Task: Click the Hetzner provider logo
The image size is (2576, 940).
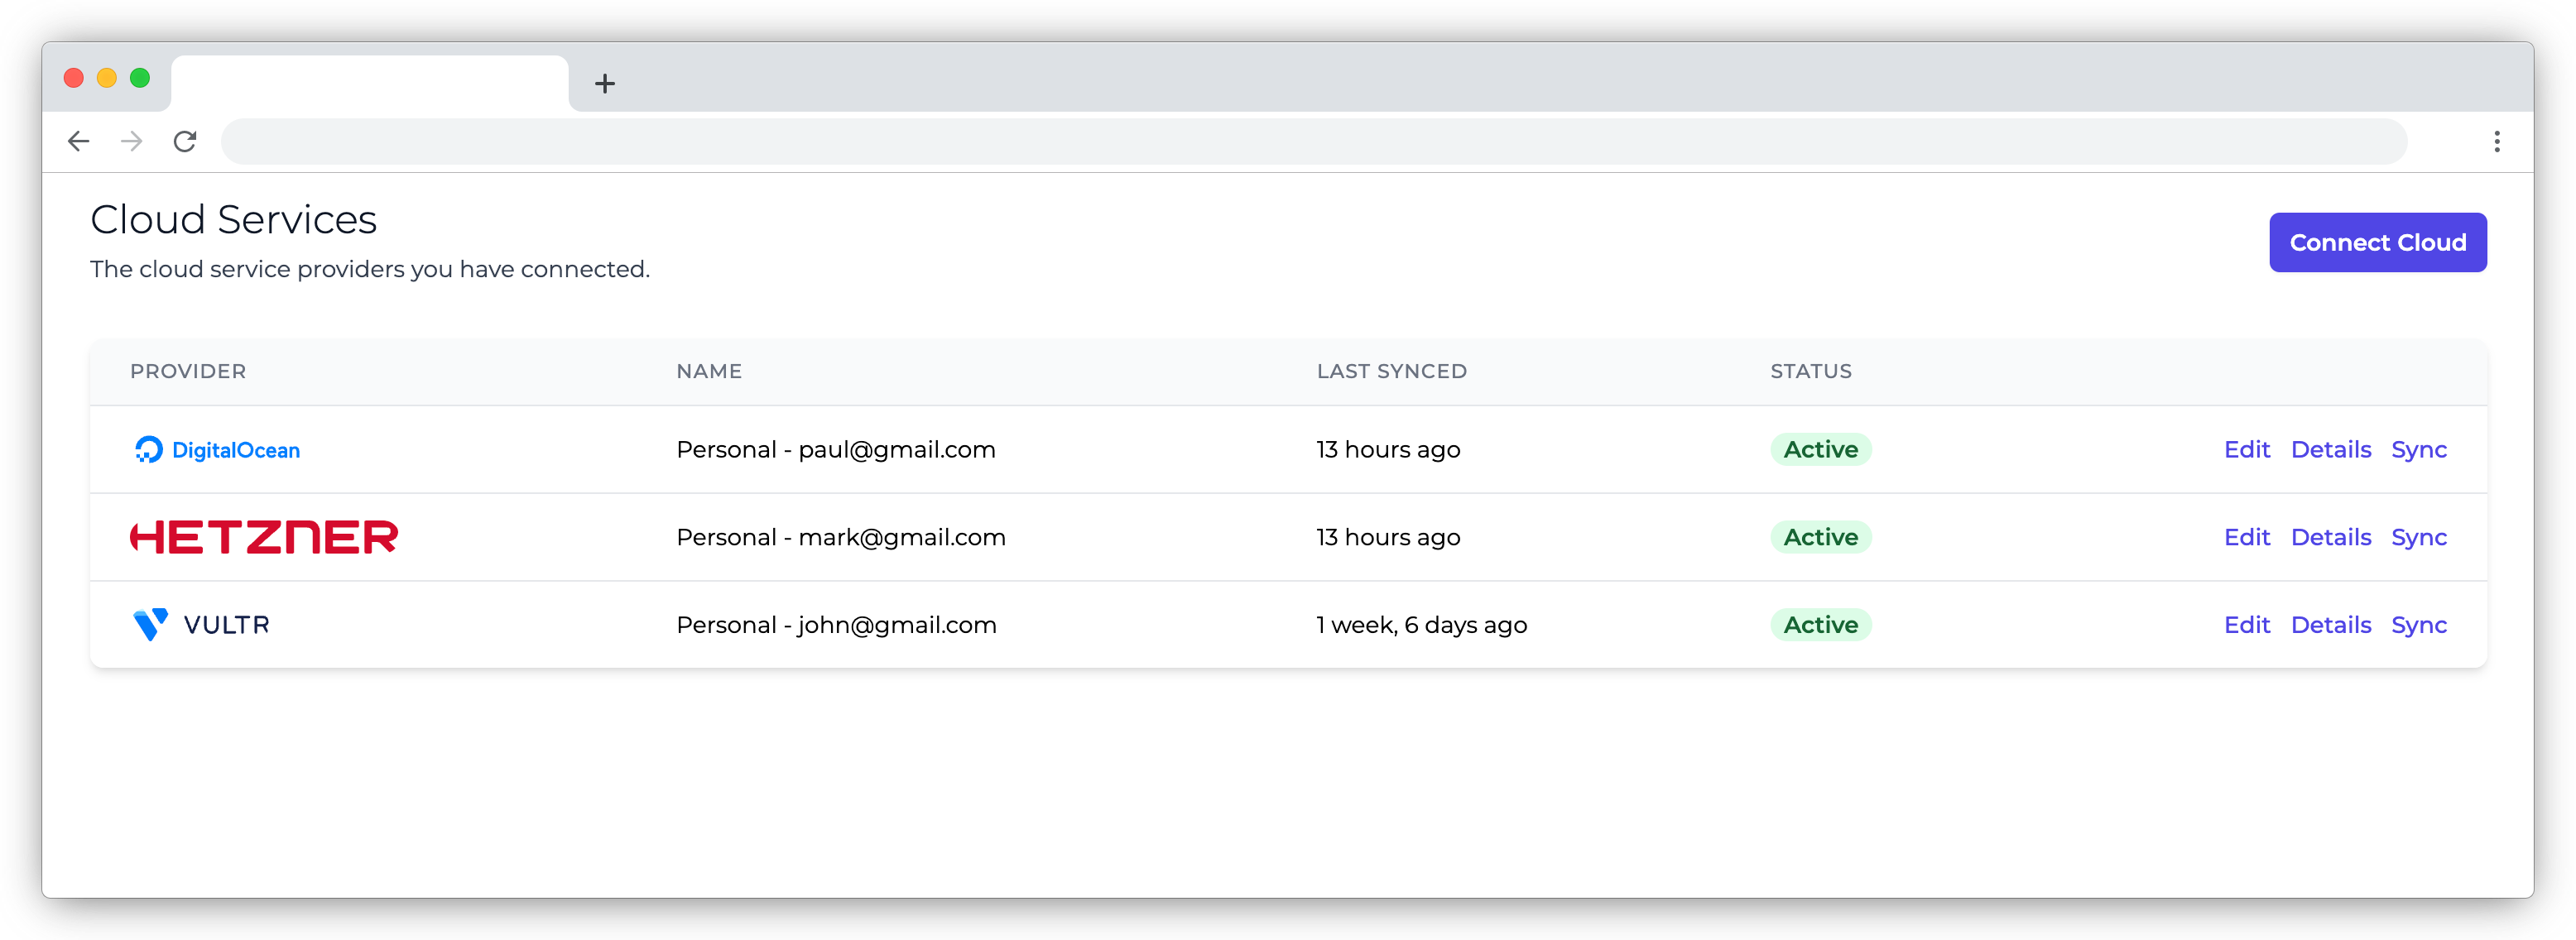Action: pyautogui.click(x=264, y=537)
